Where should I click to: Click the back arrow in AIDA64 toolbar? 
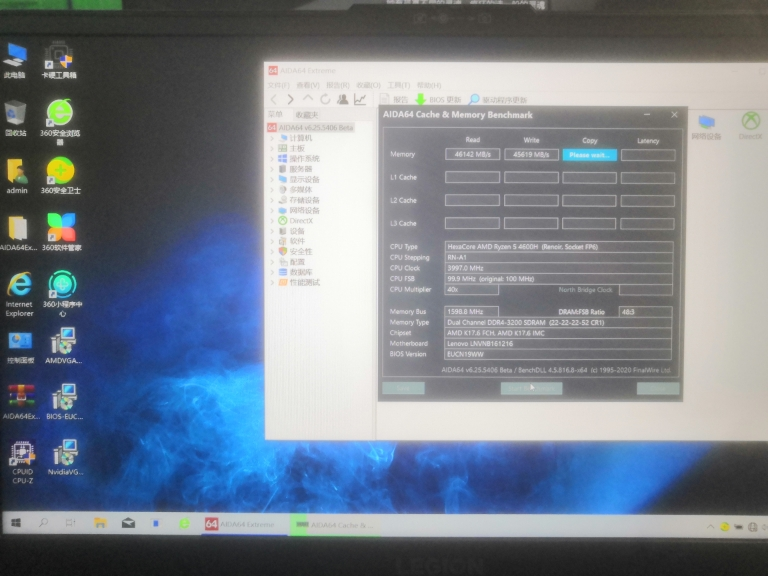coord(274,100)
